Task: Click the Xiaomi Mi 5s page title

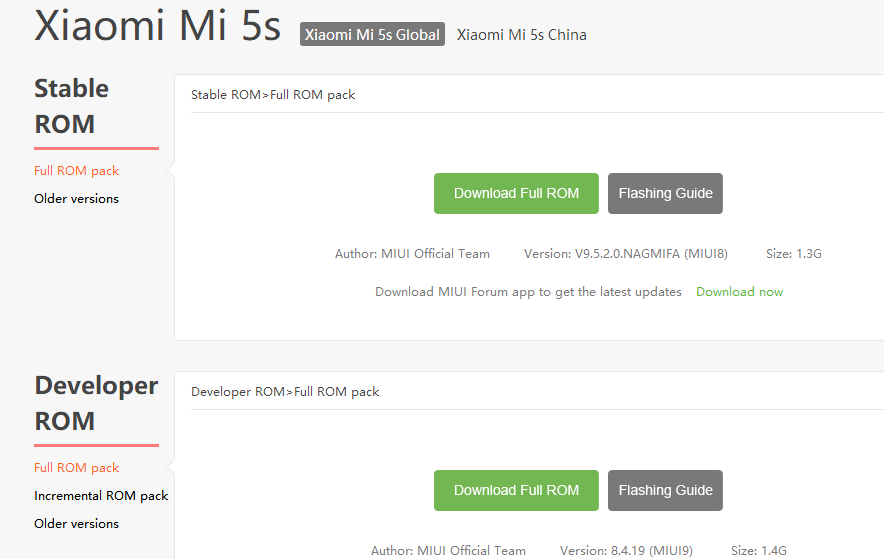Action: [x=157, y=26]
